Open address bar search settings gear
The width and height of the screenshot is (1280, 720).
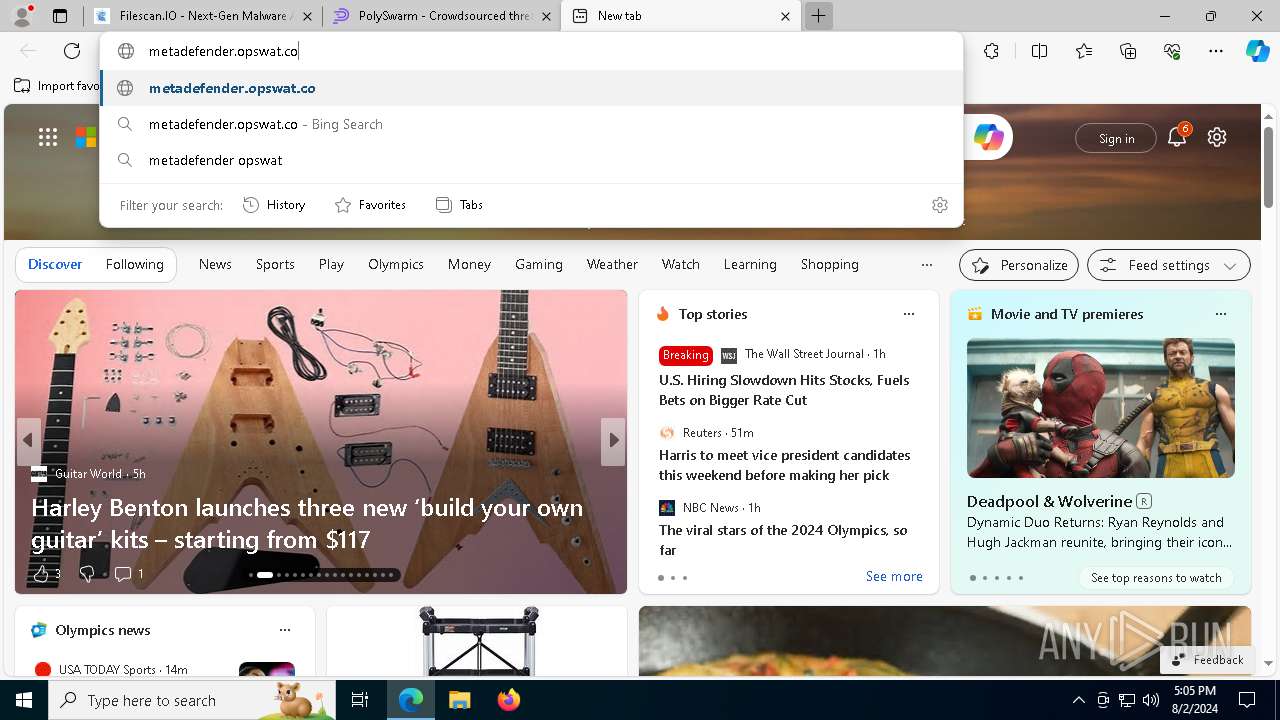point(939,205)
